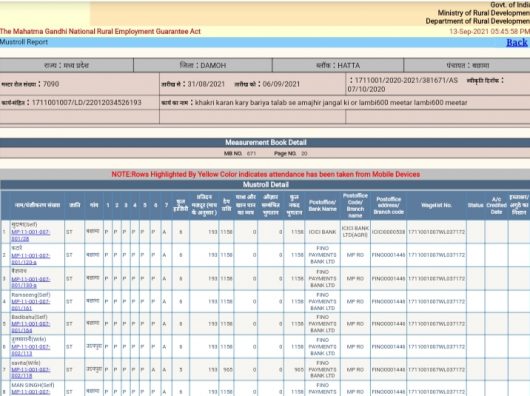Open the job card link in row 1

pyautogui.click(x=30, y=236)
